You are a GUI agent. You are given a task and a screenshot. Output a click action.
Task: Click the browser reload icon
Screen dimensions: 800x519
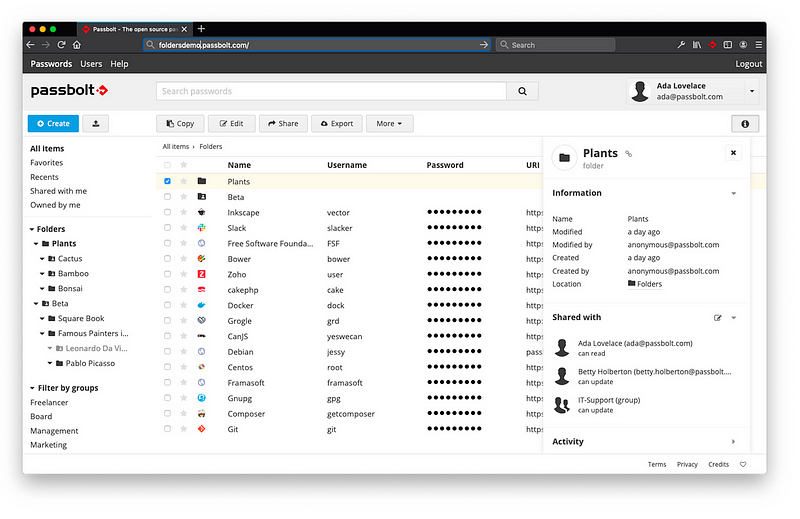(x=61, y=45)
